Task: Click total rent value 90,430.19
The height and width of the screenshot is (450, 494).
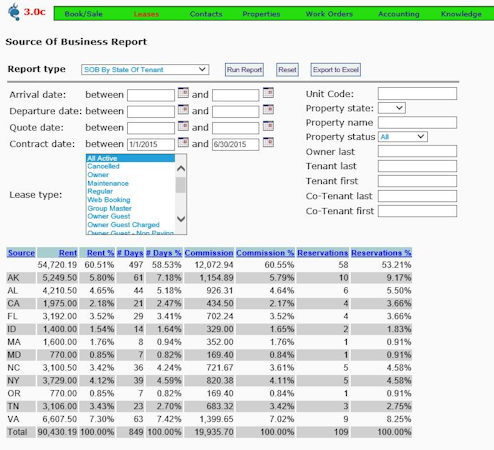Action: [x=57, y=432]
